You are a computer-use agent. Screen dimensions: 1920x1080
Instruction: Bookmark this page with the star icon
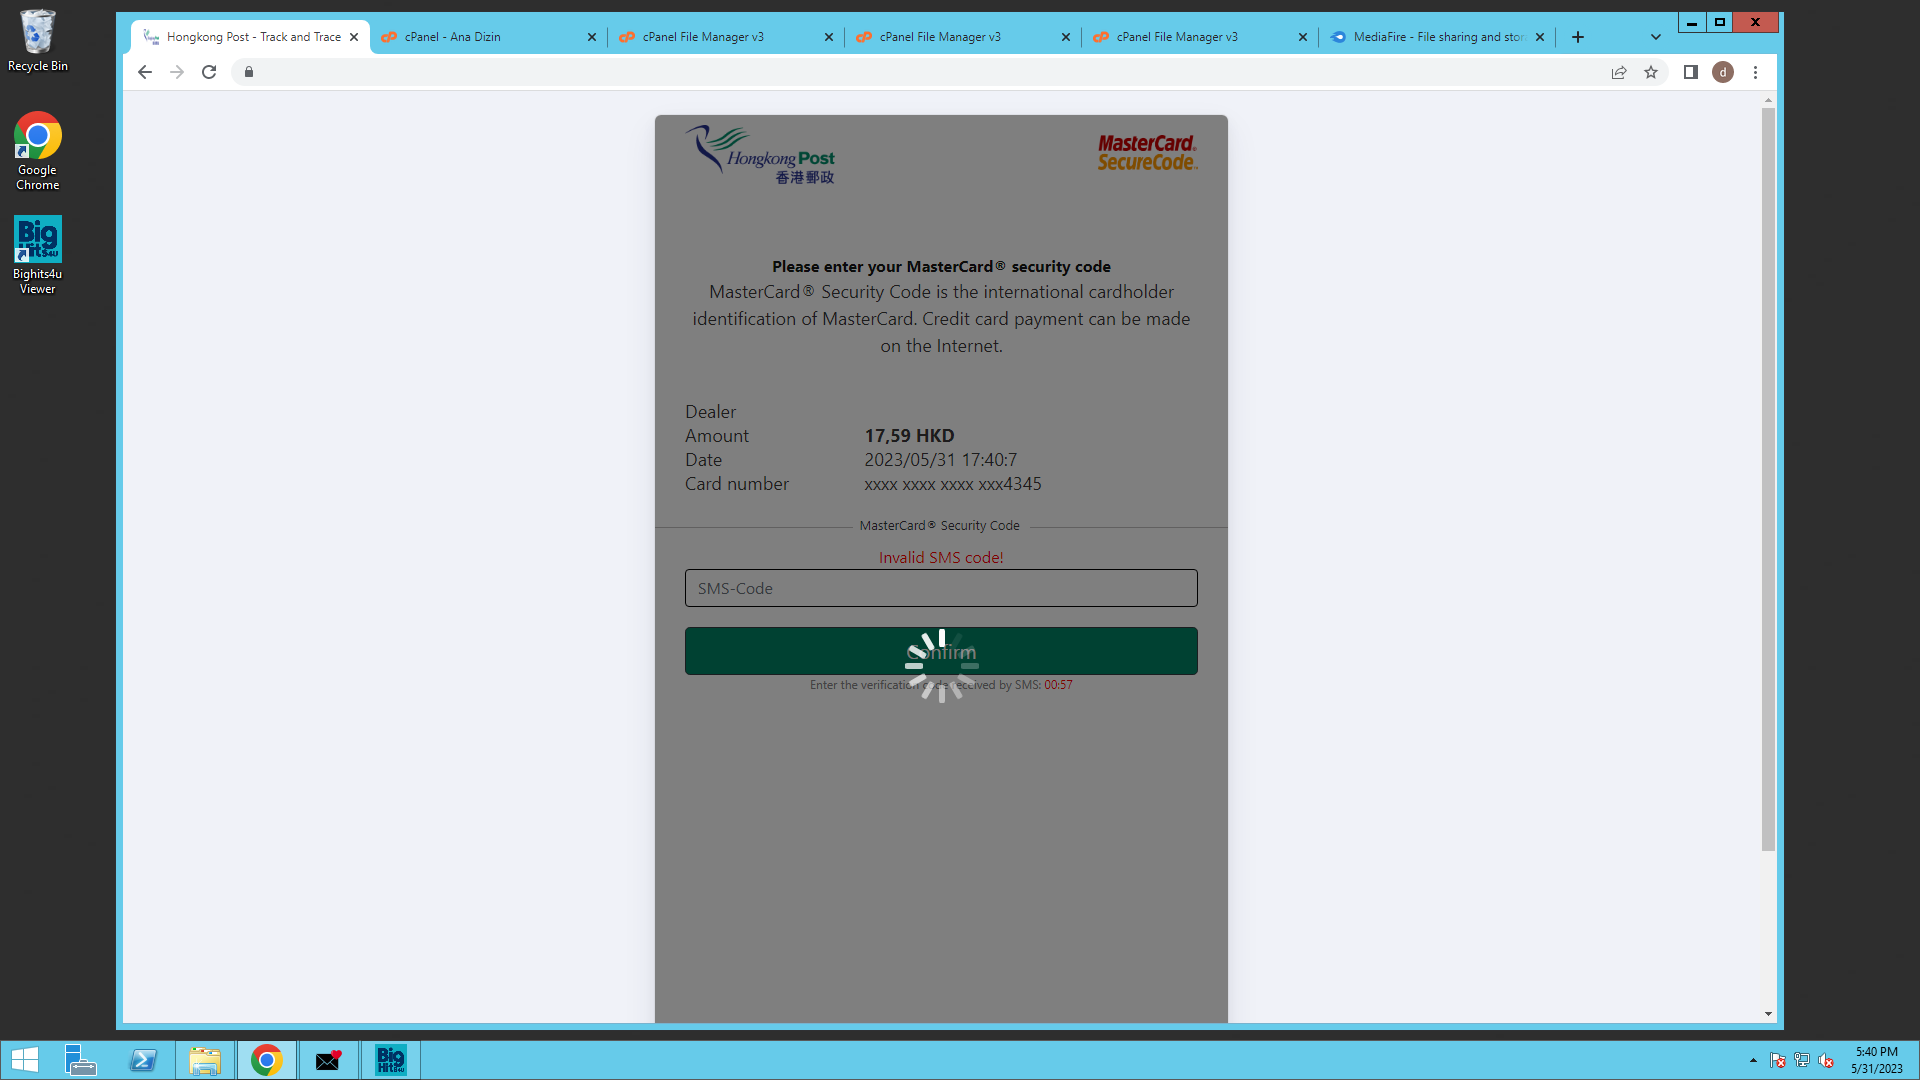pos(1651,72)
